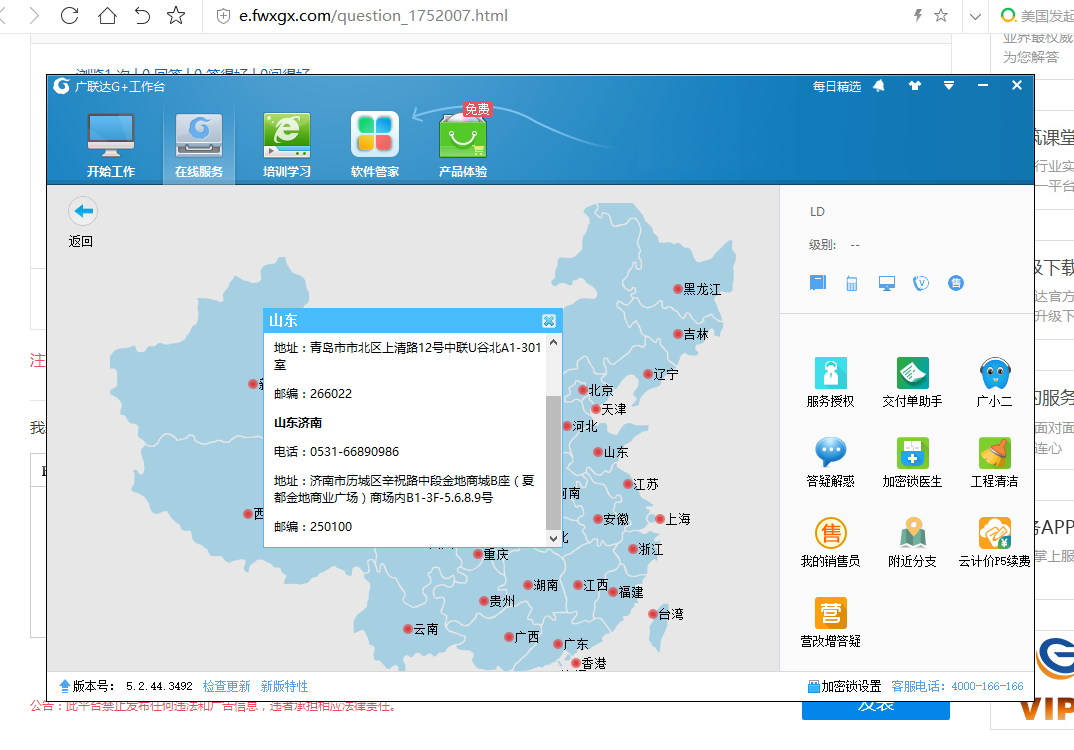Click the browser reload button

(x=69, y=15)
